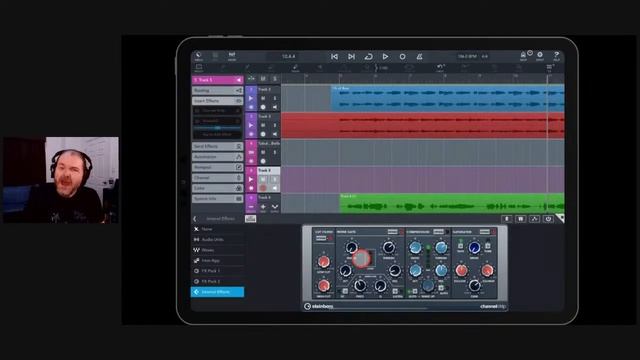Toggle global solo S button above tracks

coord(275,78)
